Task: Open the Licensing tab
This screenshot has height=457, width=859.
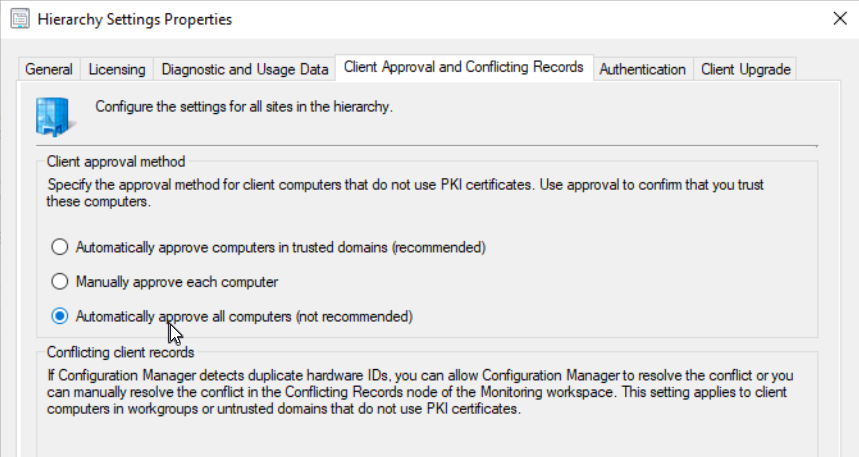Action: 117,69
